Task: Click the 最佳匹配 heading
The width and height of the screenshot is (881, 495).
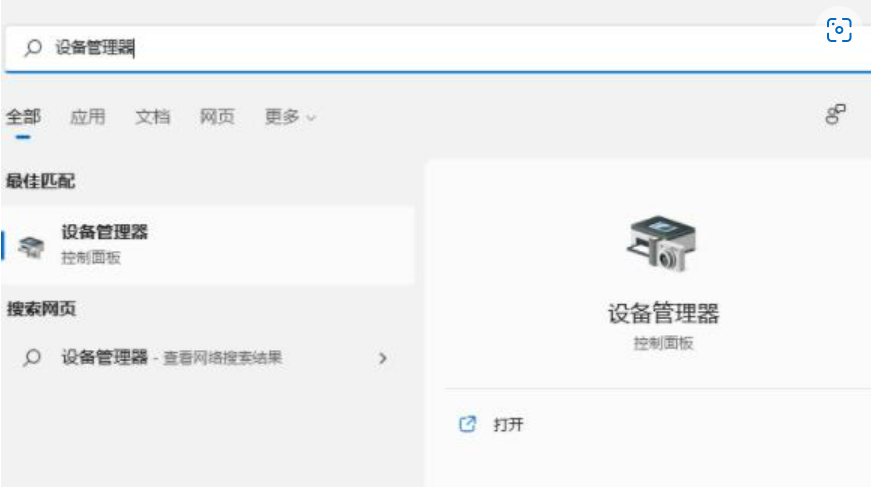Action: pos(40,181)
